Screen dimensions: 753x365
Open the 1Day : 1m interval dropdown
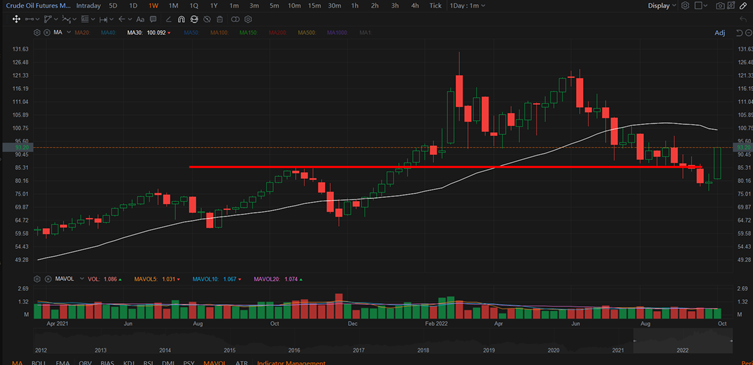(467, 6)
